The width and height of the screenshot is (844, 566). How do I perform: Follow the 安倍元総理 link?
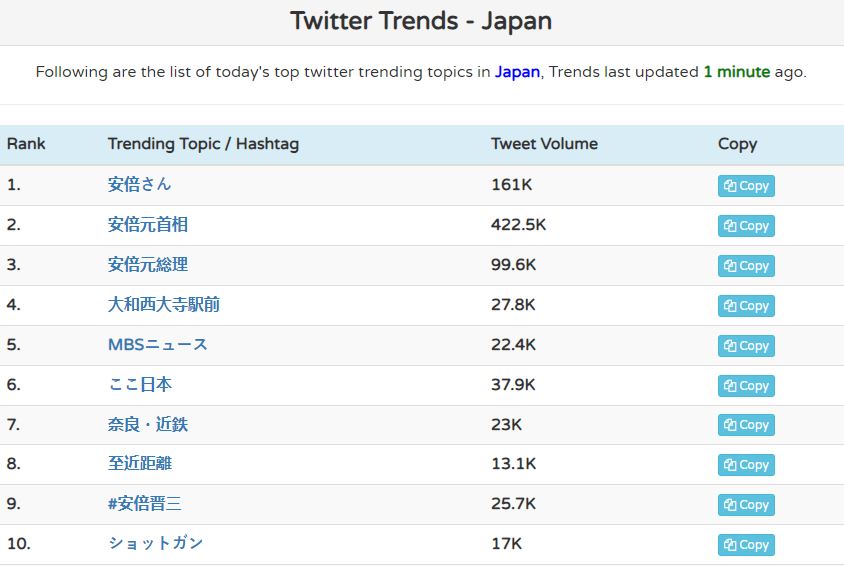tap(147, 265)
